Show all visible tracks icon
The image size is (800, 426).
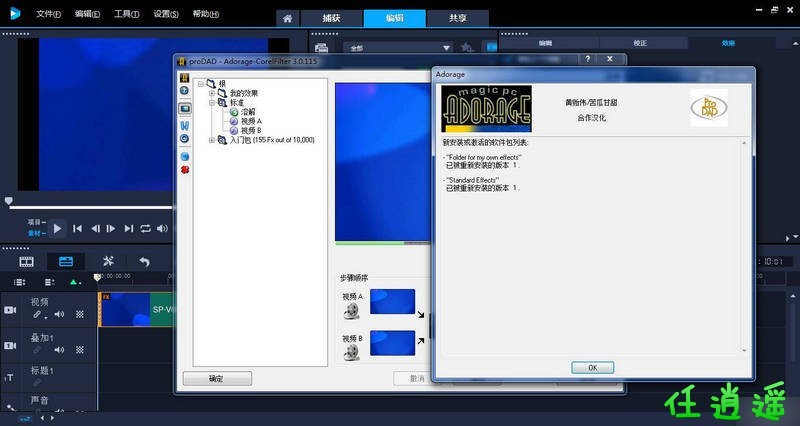(x=19, y=282)
